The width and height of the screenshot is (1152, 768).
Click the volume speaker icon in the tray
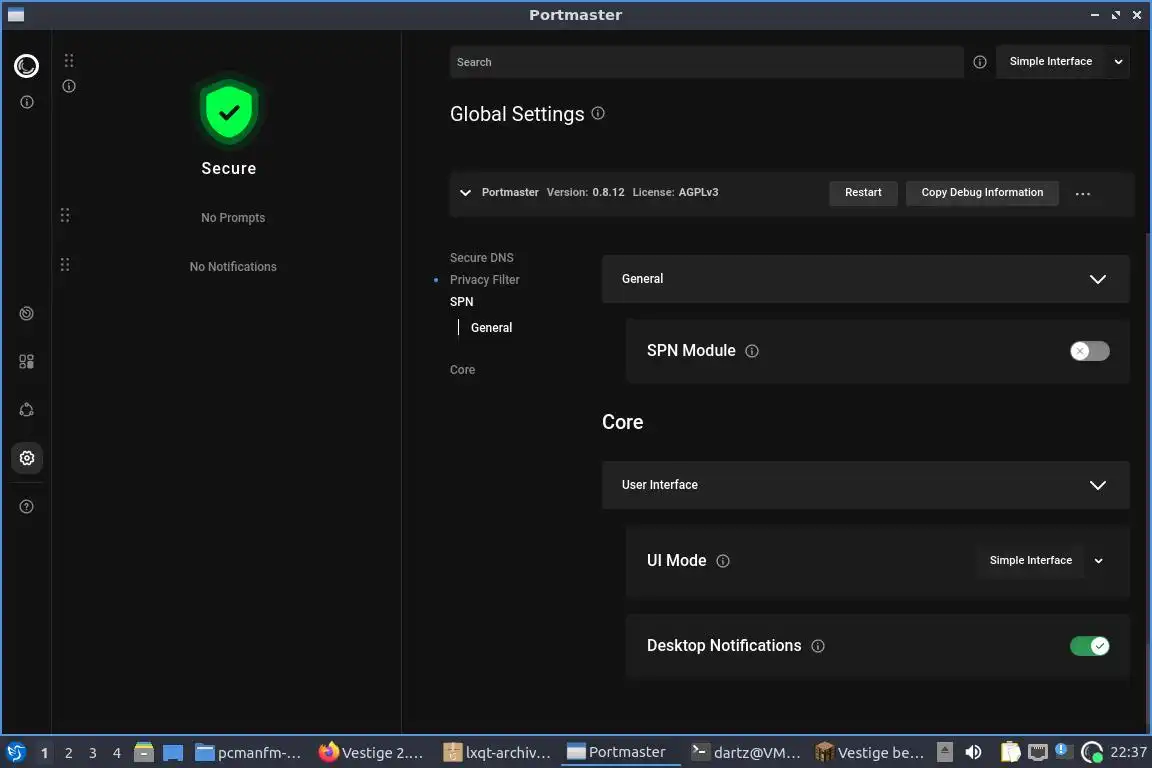tap(973, 752)
